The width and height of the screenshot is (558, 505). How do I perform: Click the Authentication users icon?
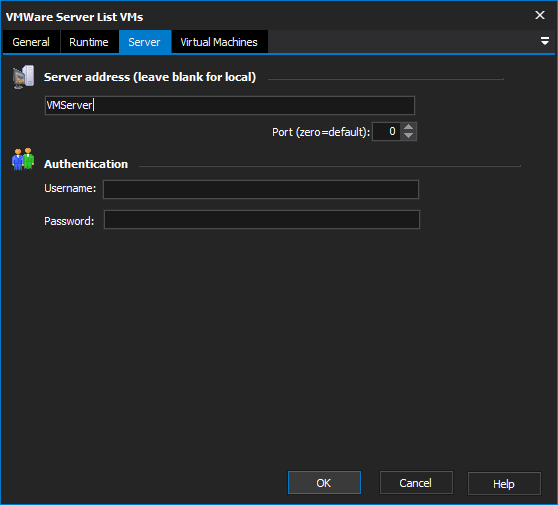23,159
